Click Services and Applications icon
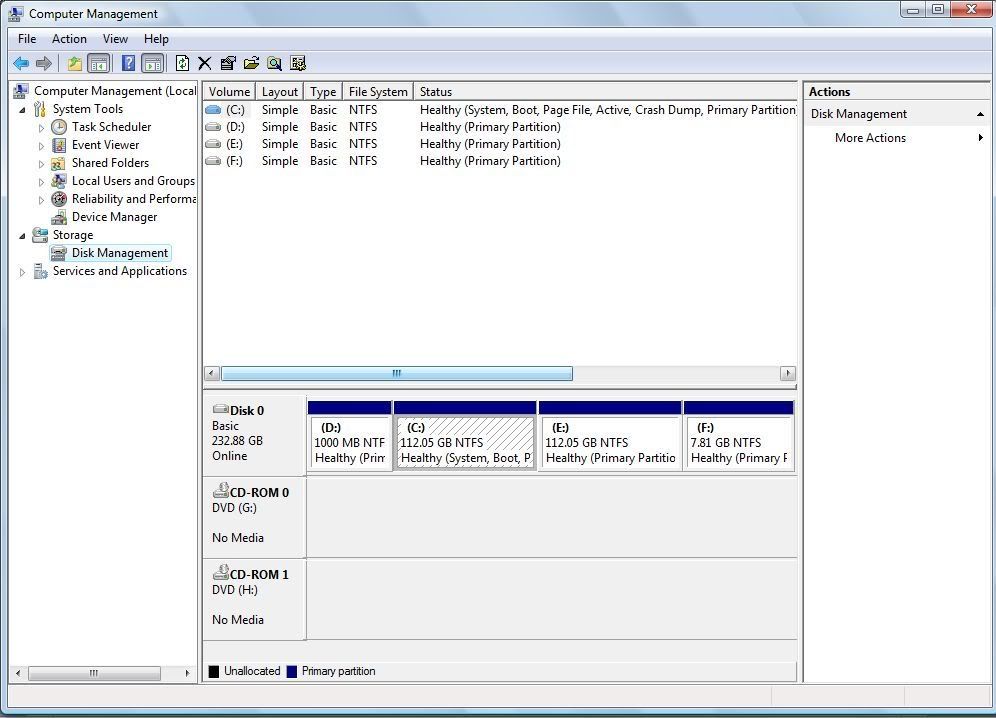The image size is (996, 718). (41, 271)
